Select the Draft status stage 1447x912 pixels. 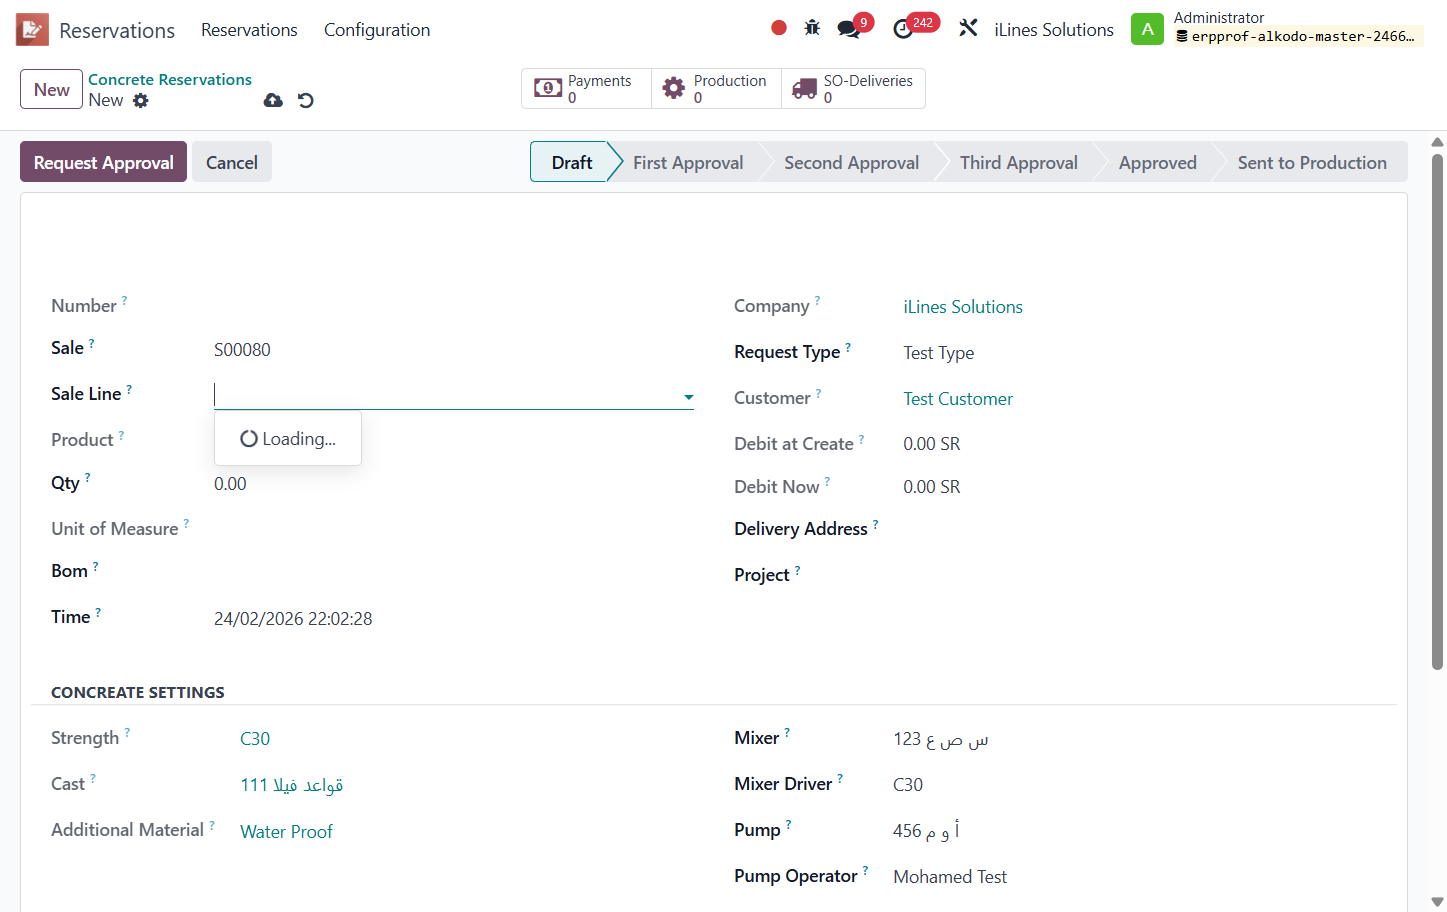click(571, 162)
